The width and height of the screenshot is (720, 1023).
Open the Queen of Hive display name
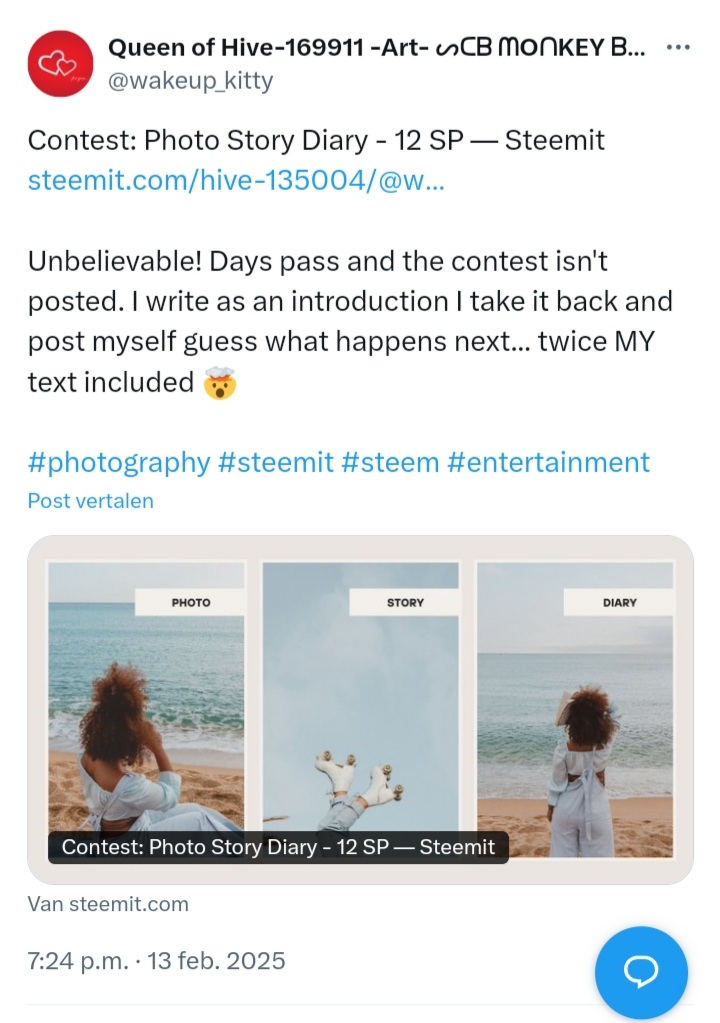point(376,48)
